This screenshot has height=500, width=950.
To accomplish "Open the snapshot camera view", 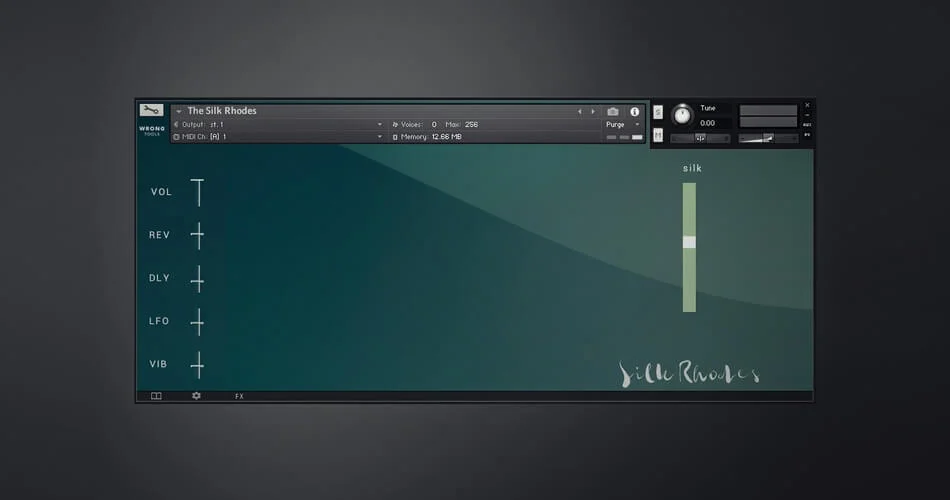I will pos(613,112).
